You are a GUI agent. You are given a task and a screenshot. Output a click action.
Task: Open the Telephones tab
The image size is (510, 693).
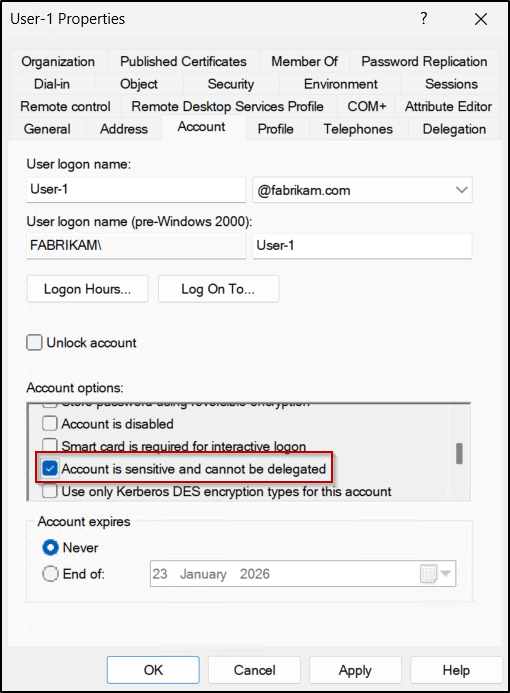[x=358, y=129]
